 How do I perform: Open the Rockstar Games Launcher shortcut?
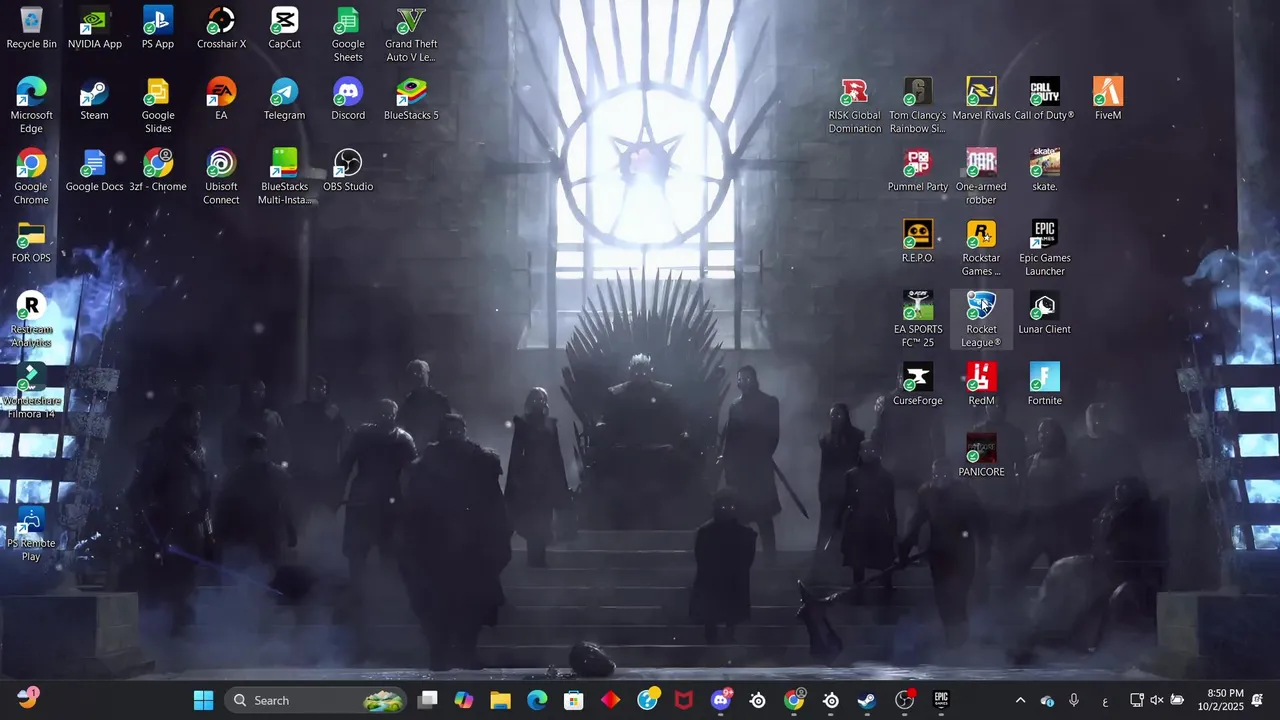tap(981, 249)
